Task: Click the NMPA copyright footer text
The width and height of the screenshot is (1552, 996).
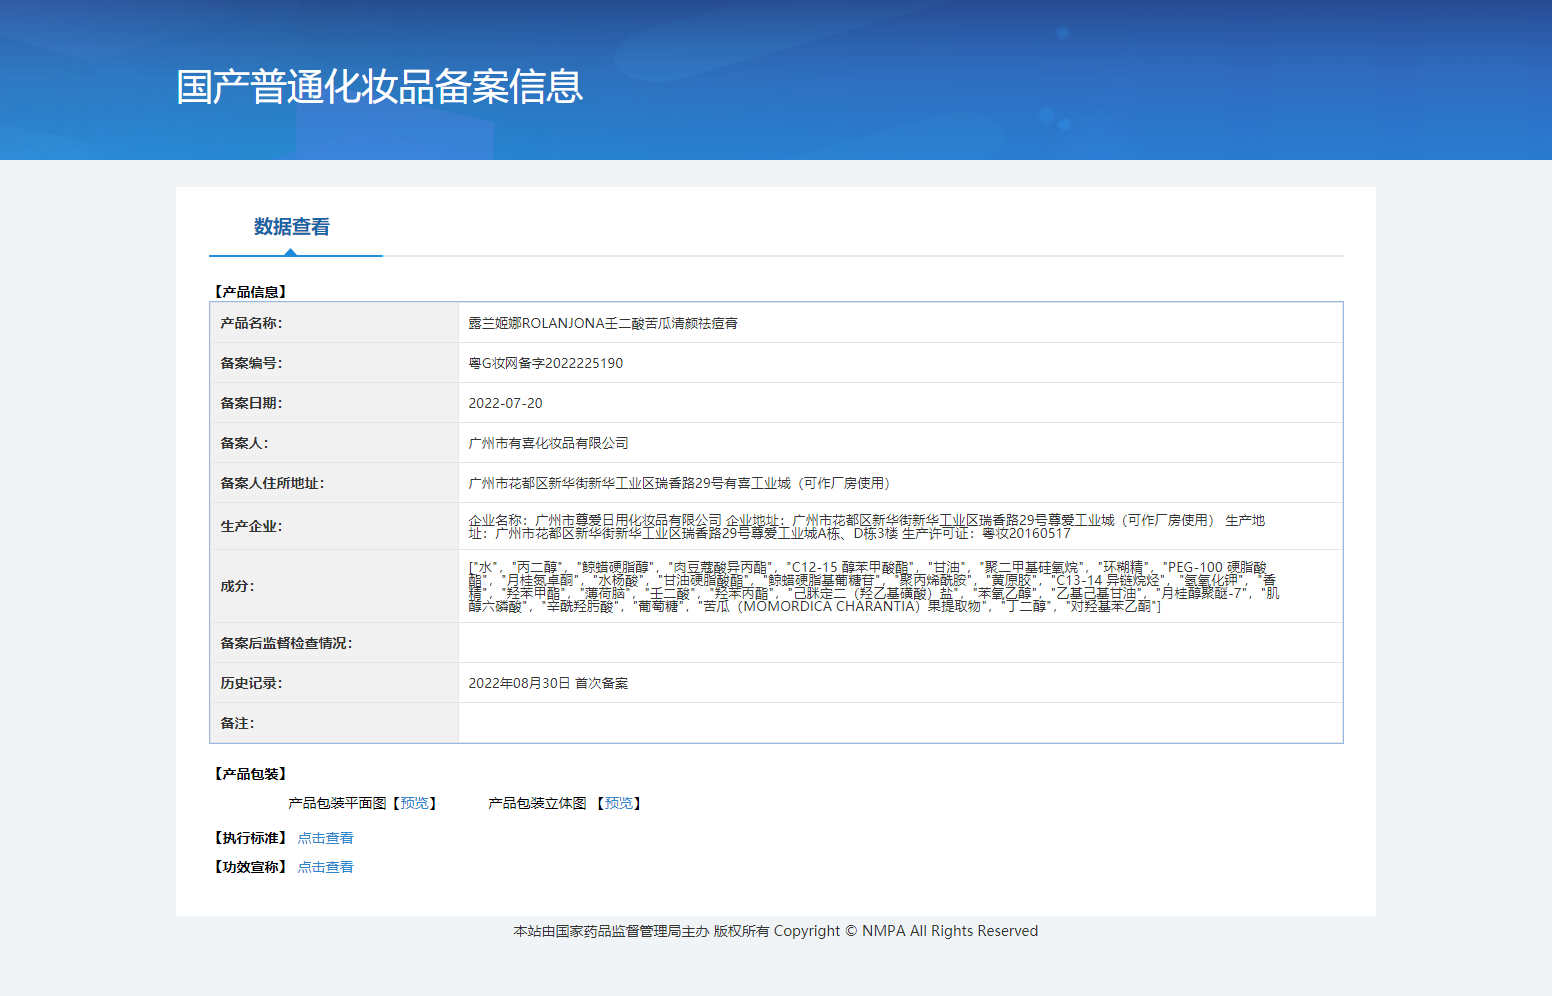Action: click(x=776, y=931)
